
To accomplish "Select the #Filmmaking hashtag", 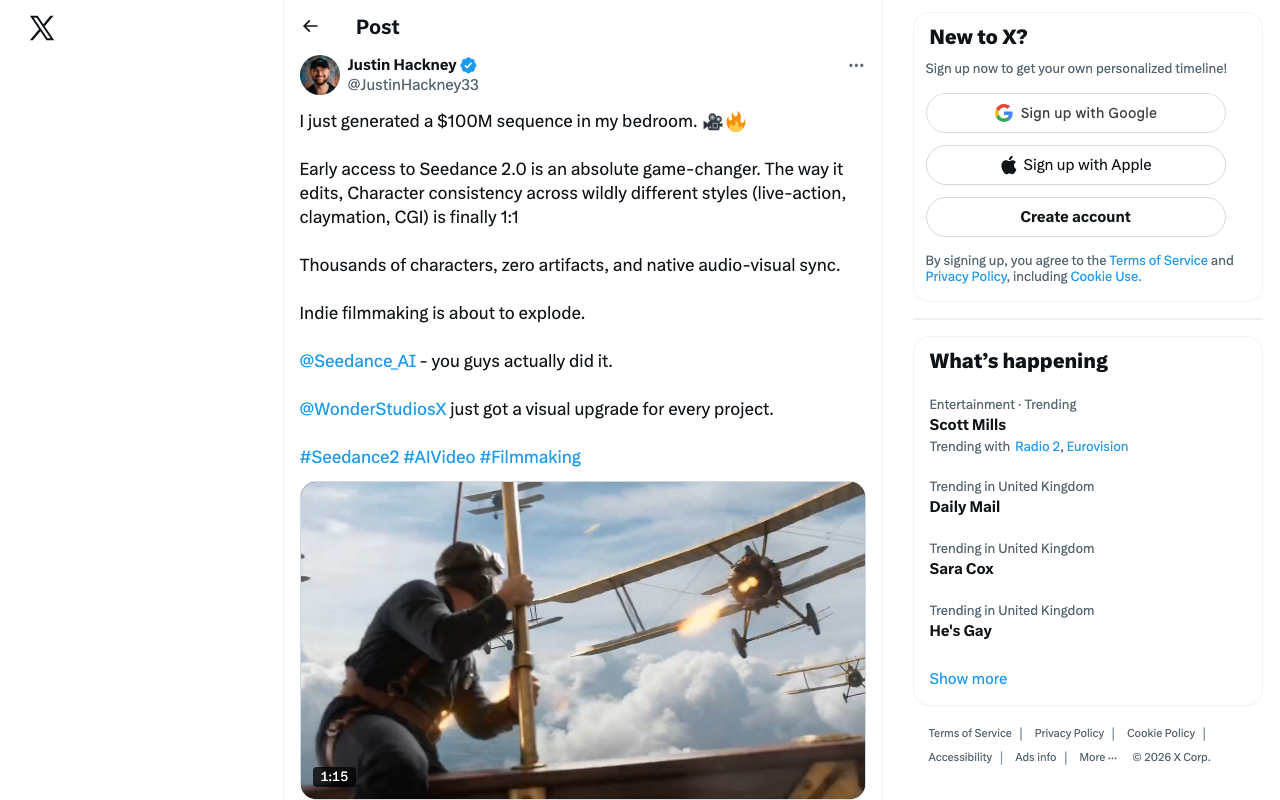I will (x=530, y=457).
